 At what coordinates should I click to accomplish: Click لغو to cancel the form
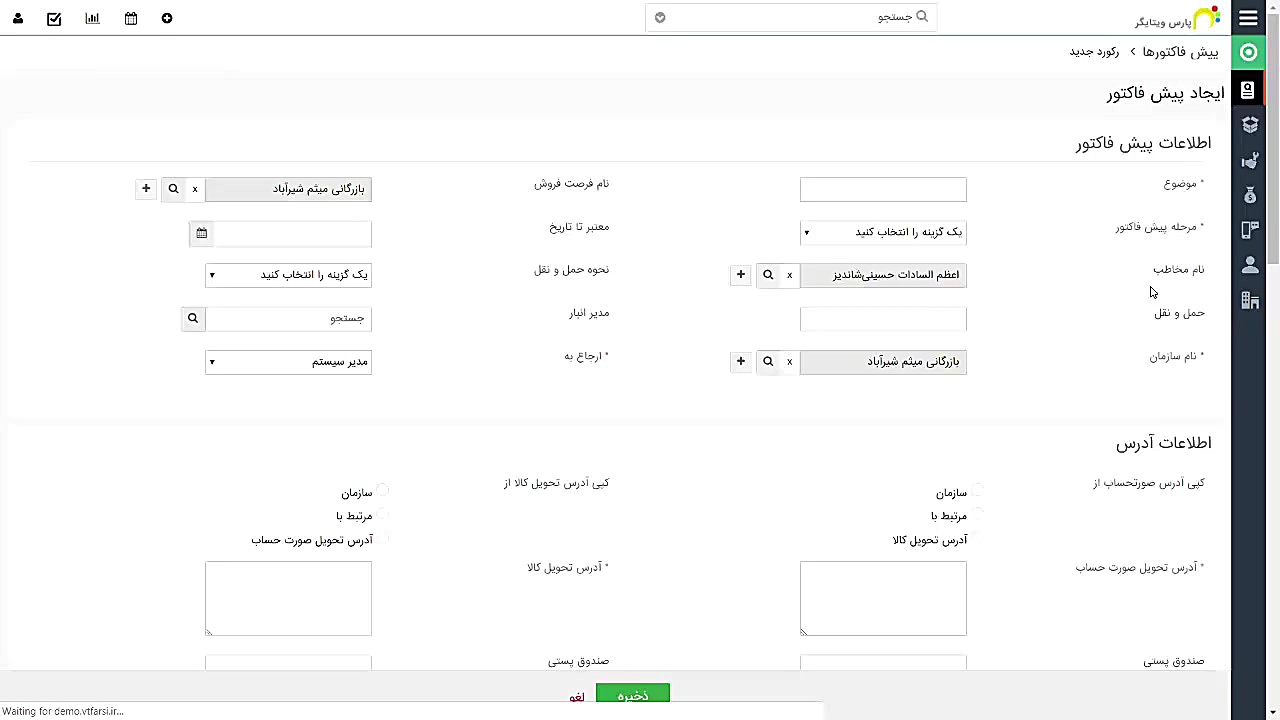[576, 696]
